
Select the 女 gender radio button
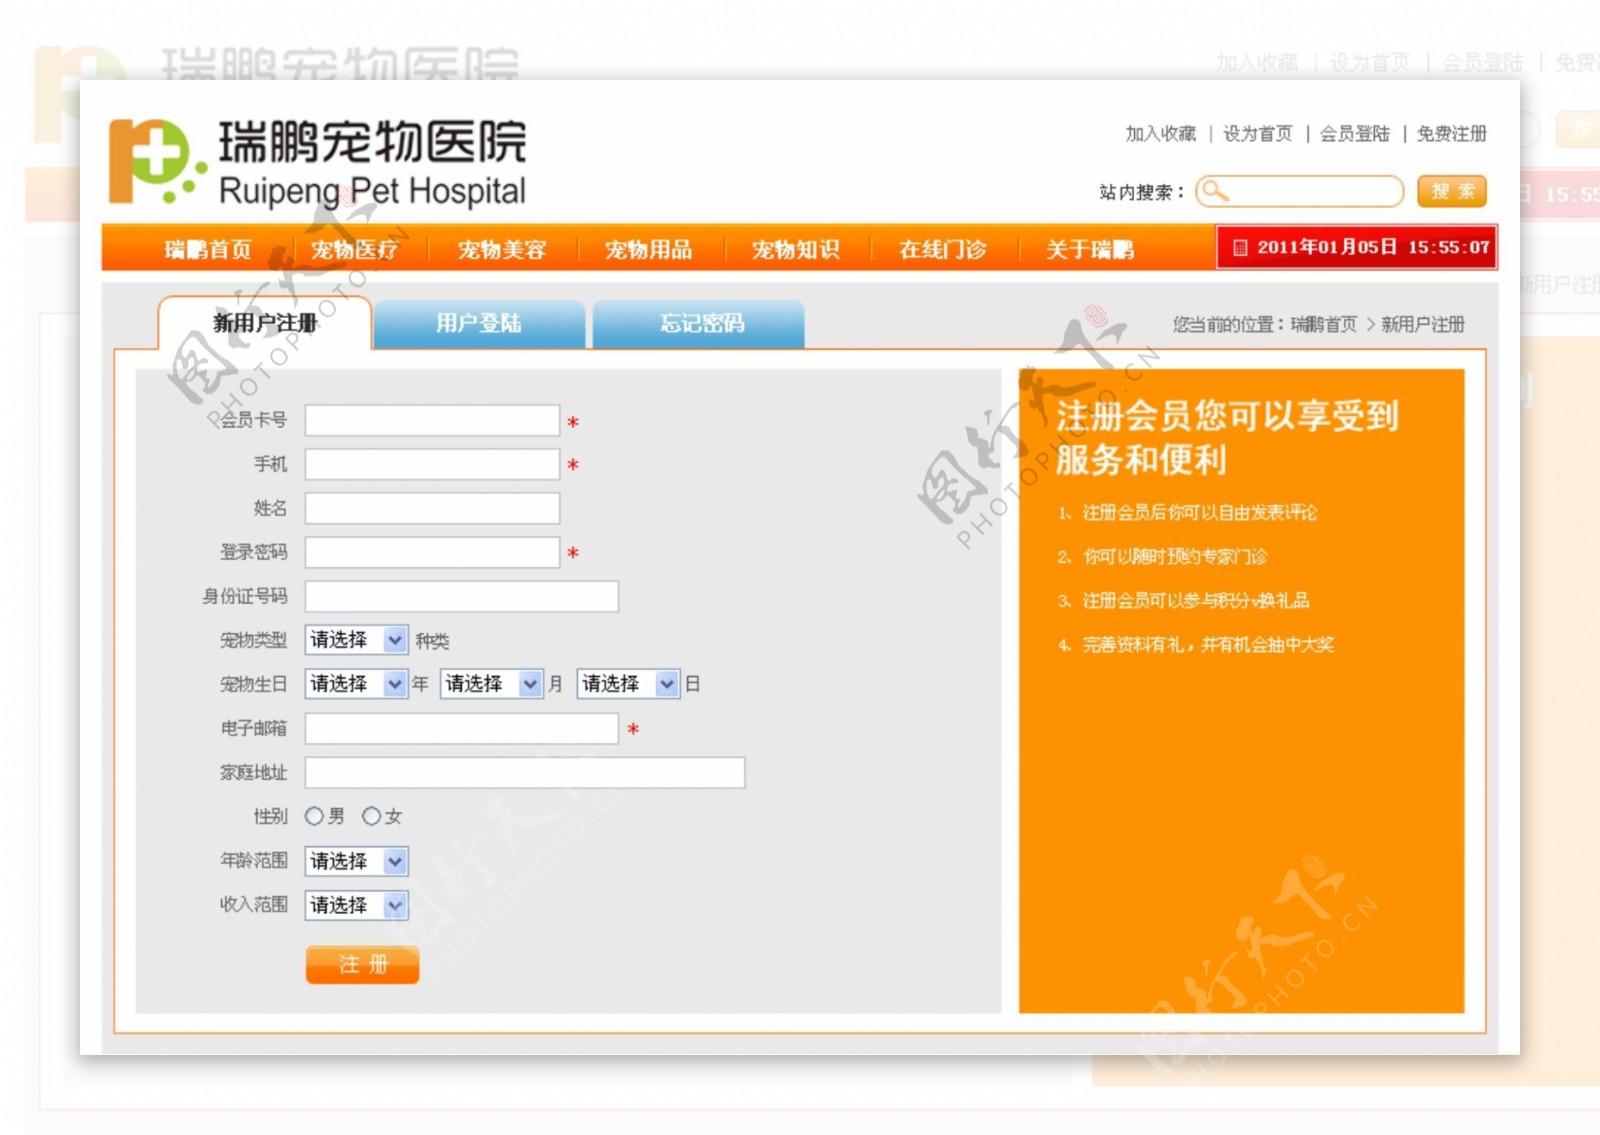click(x=371, y=816)
